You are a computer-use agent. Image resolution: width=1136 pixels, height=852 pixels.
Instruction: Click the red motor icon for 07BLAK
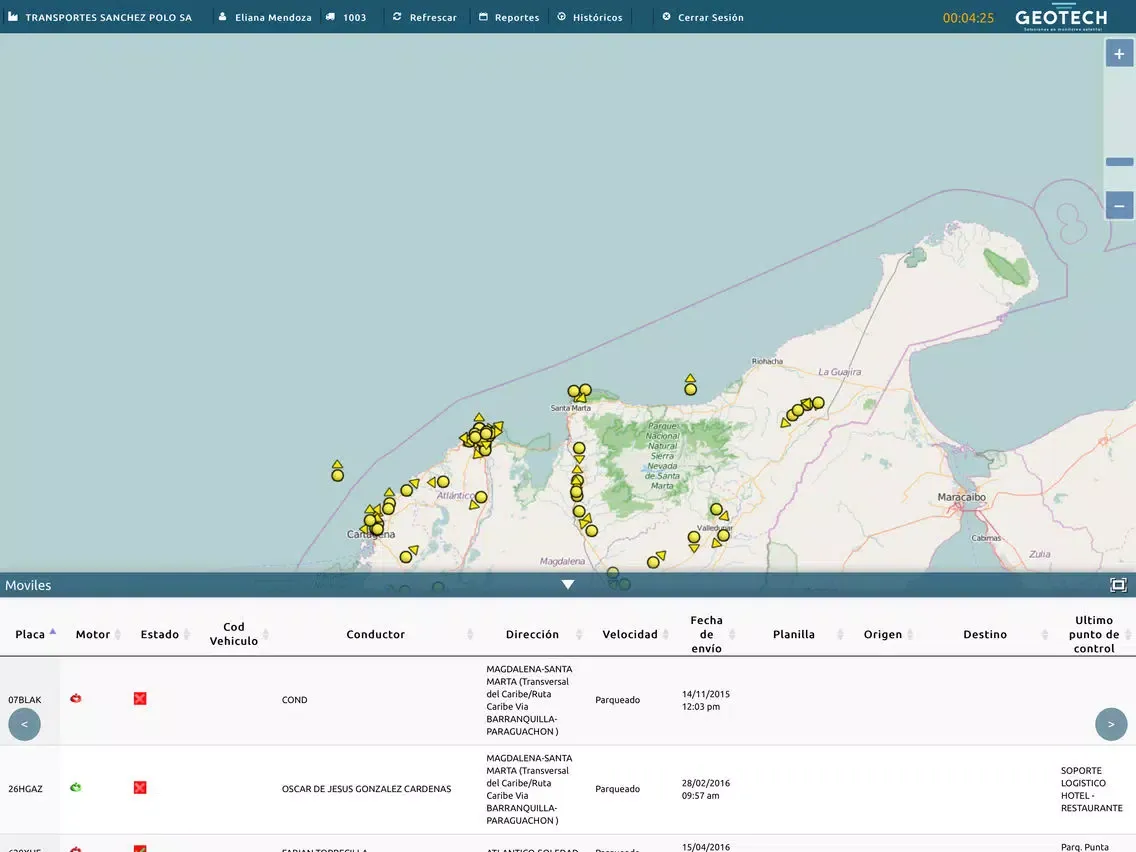tap(75, 698)
